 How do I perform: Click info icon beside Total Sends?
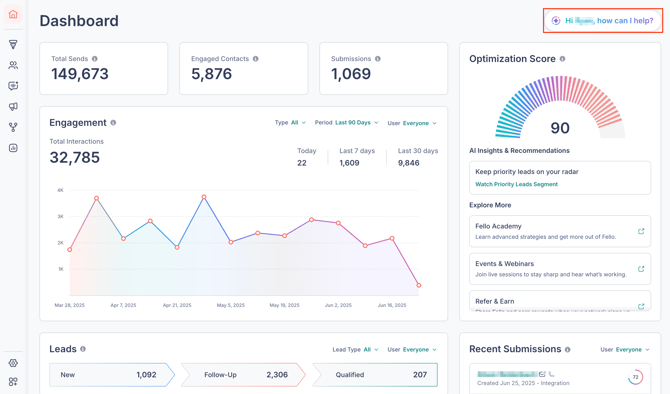[x=94, y=59]
